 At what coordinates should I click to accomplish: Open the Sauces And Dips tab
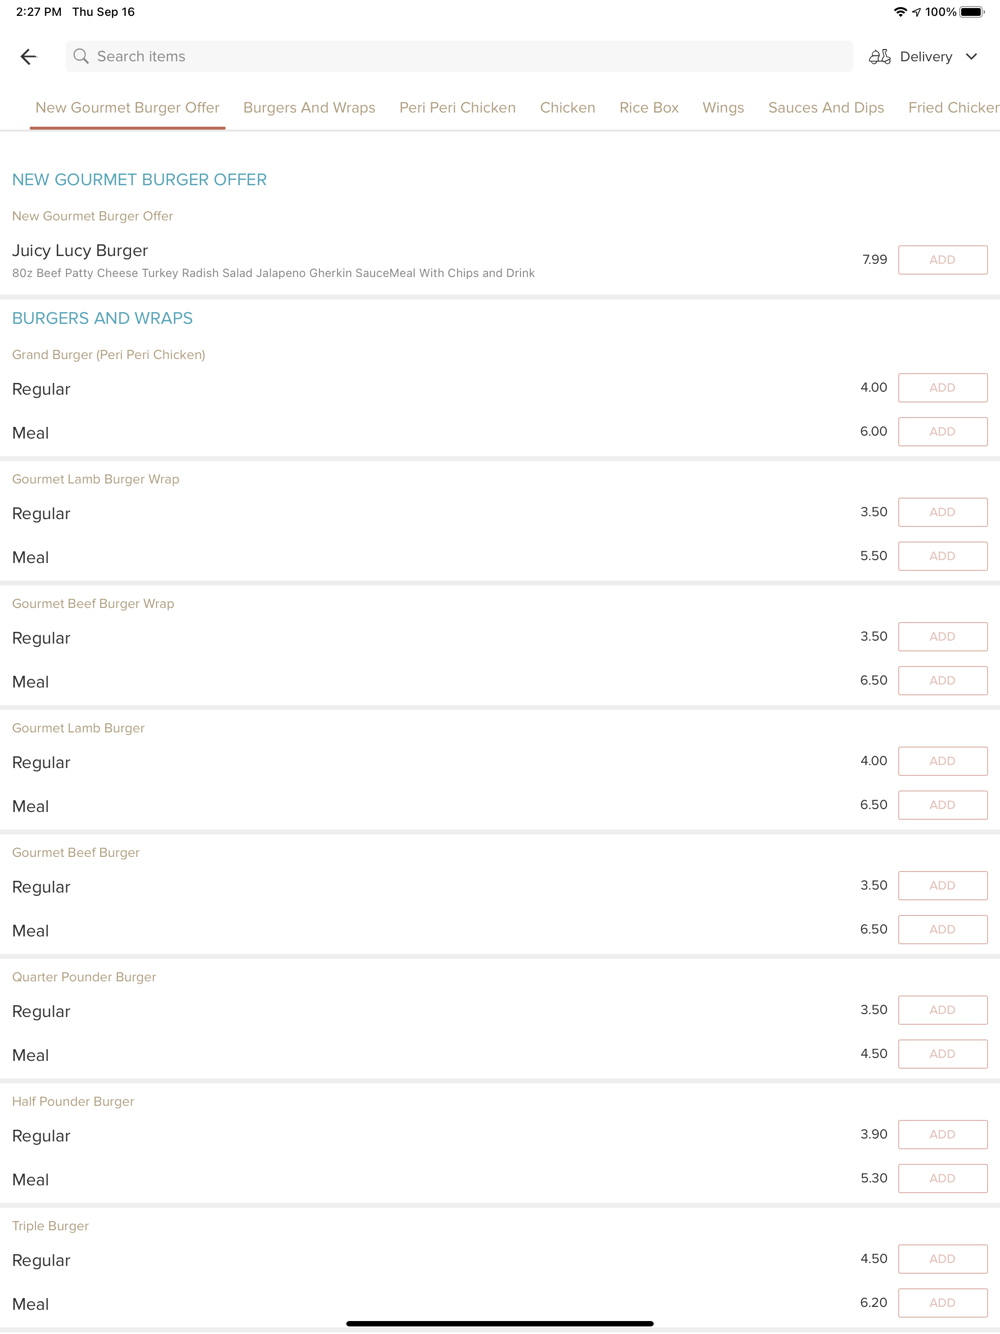point(826,108)
